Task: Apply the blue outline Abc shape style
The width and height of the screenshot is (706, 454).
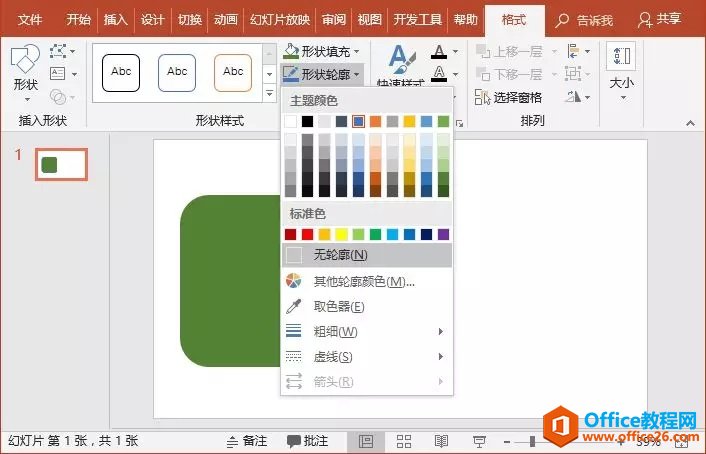Action: (177, 73)
